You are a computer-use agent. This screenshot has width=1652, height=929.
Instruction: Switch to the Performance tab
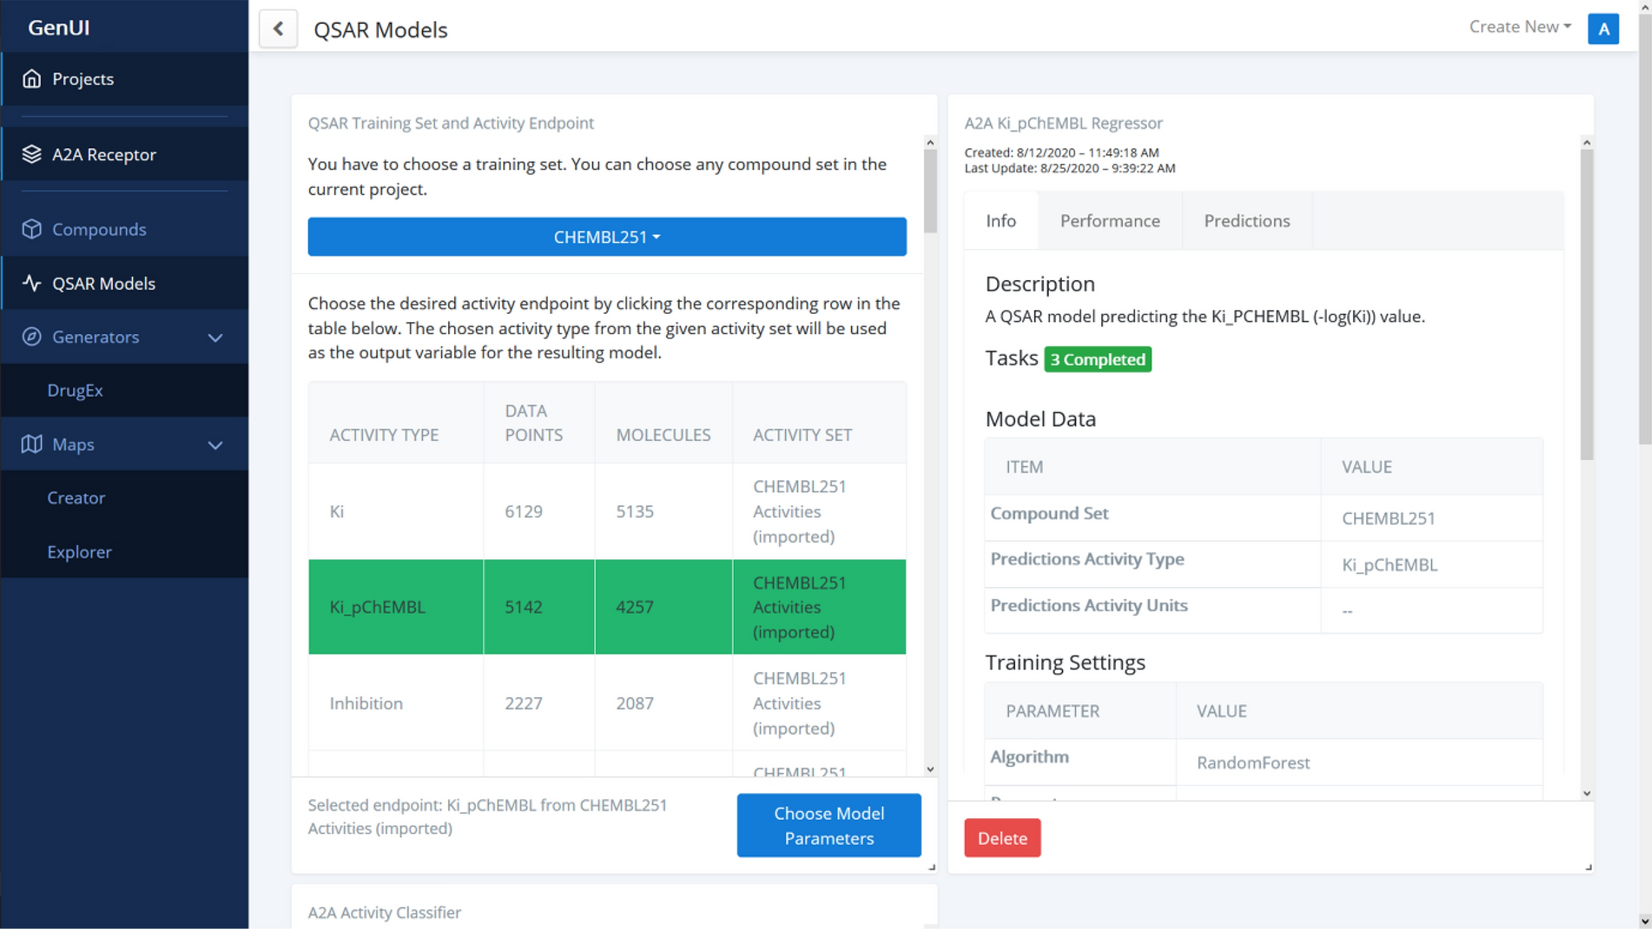click(1110, 221)
